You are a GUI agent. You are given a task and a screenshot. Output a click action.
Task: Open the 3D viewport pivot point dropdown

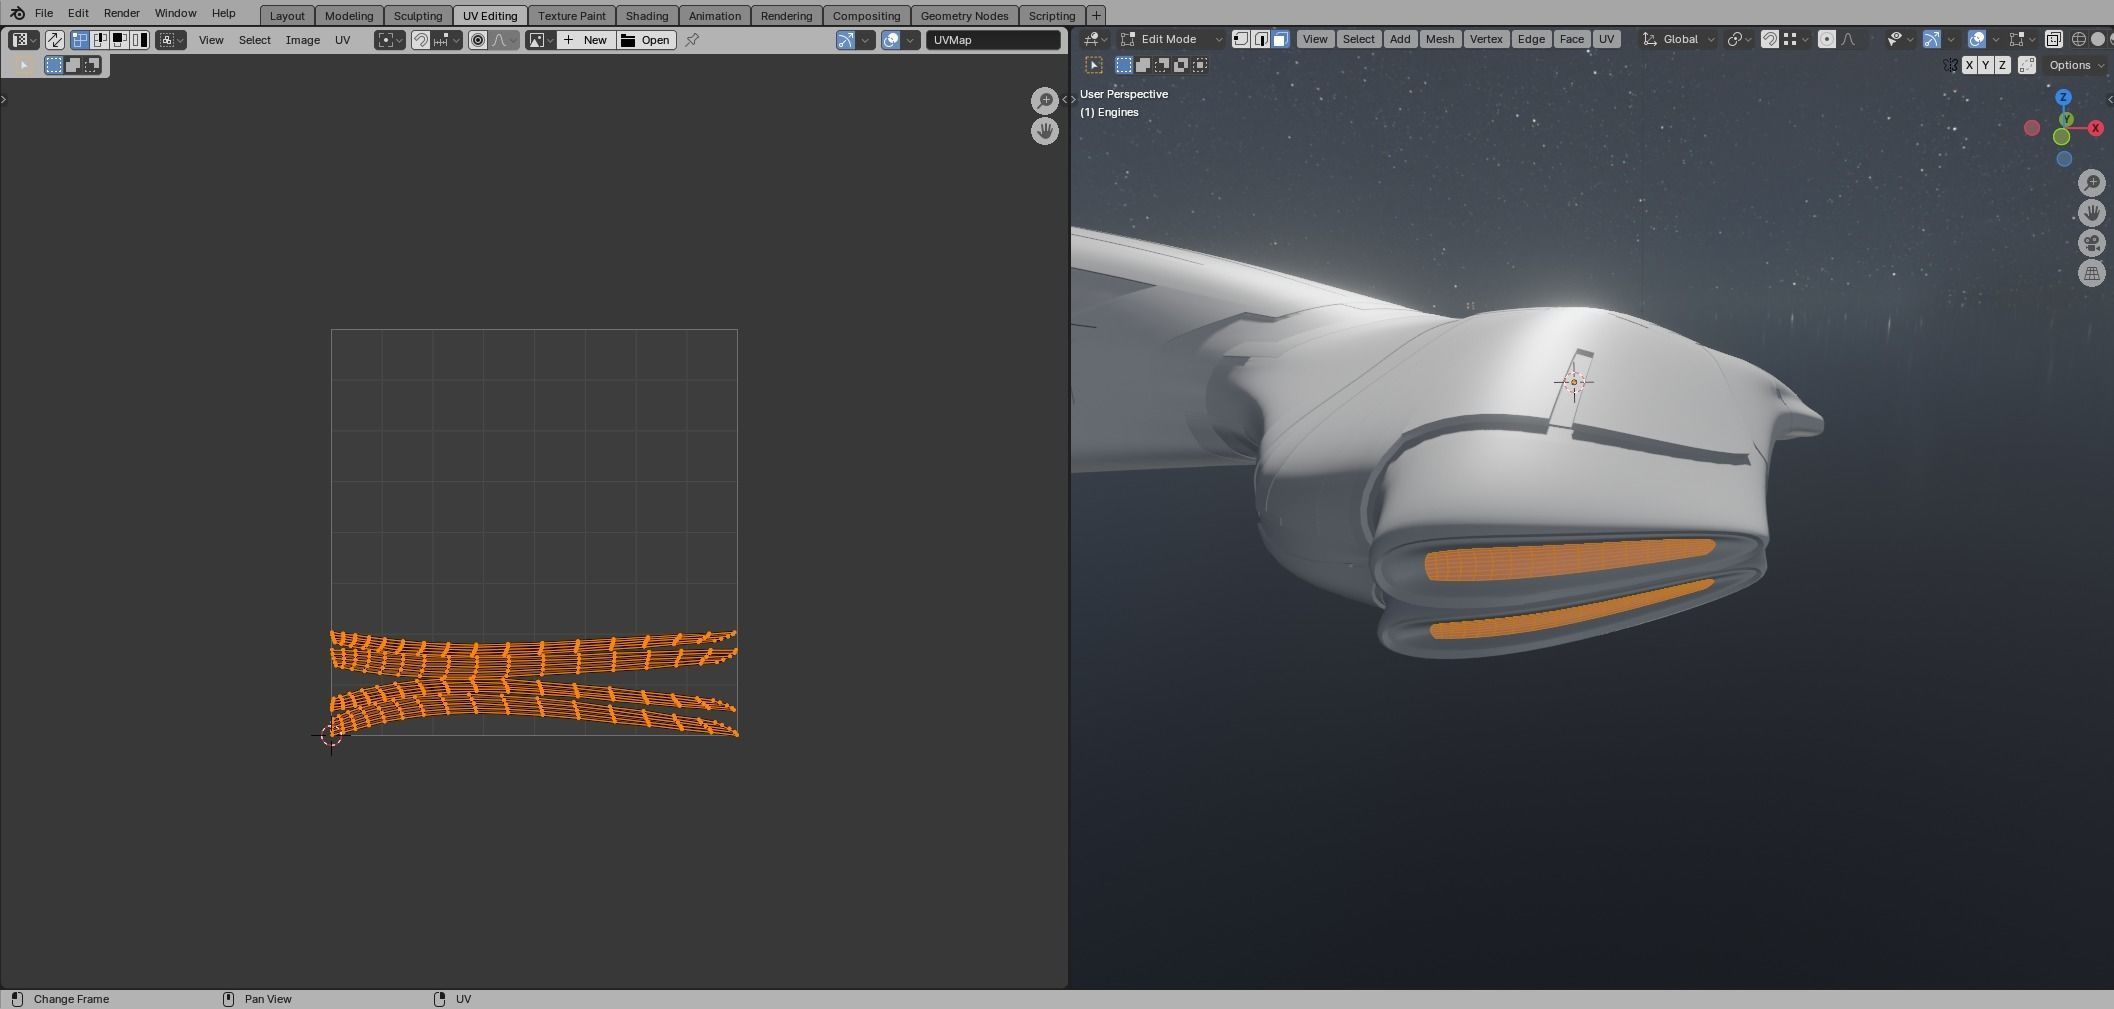click(x=1741, y=39)
